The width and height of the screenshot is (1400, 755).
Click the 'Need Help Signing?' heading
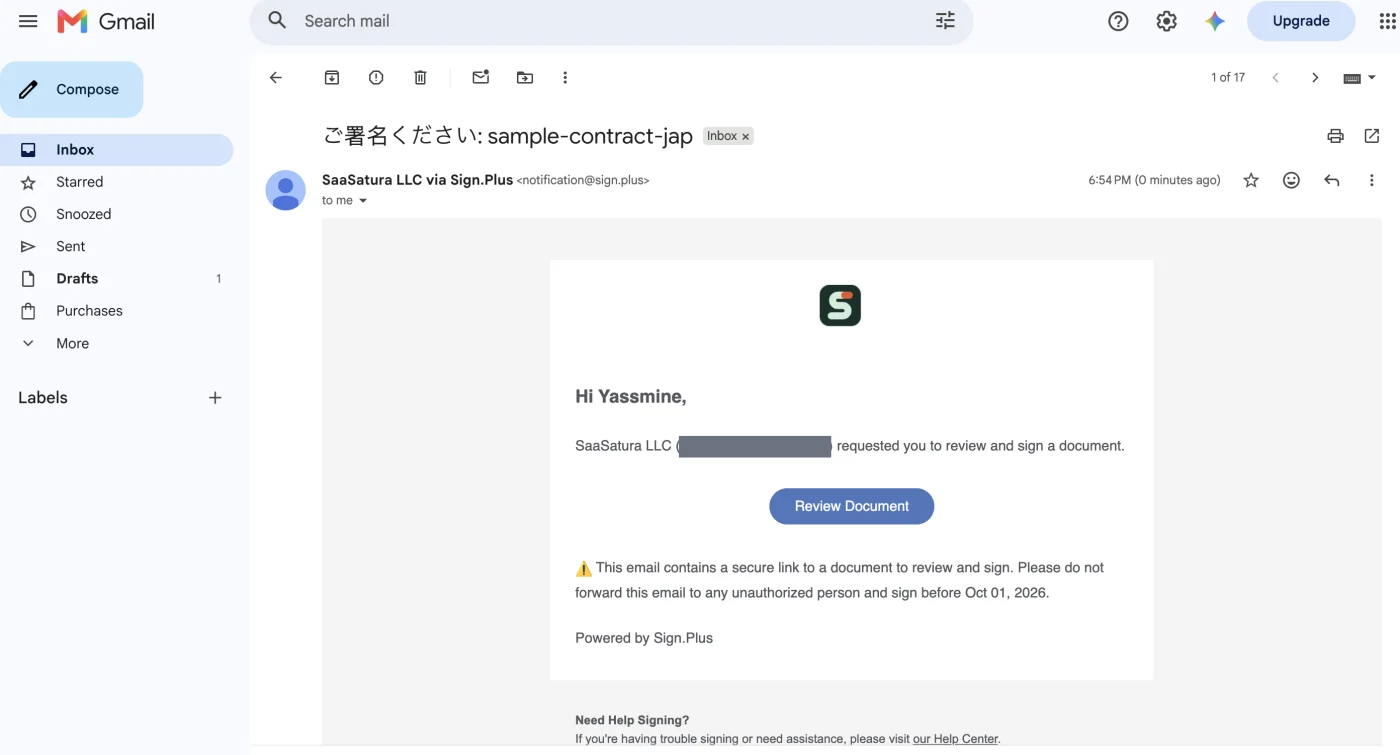pos(632,720)
